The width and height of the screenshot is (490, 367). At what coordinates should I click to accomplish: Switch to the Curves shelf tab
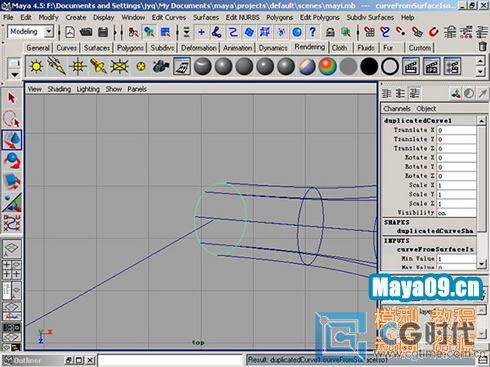[x=67, y=48]
